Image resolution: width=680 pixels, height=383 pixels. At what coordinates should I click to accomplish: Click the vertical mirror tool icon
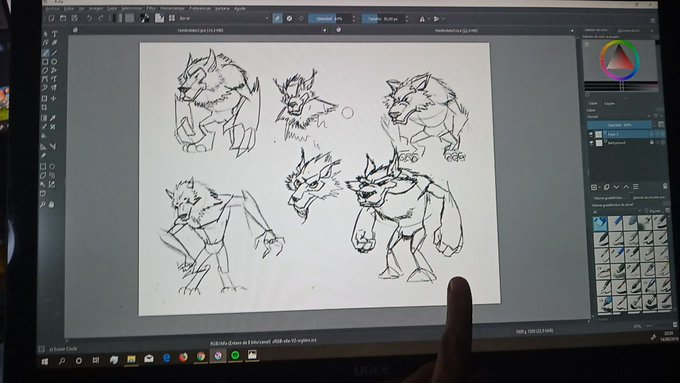437,19
